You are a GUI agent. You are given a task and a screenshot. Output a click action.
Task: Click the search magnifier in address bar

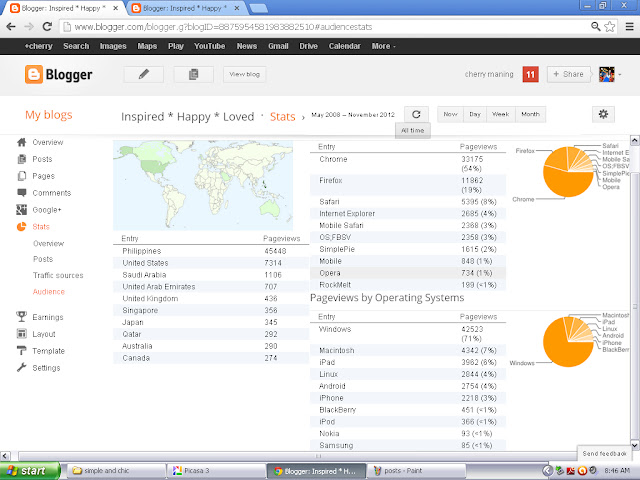pos(596,27)
